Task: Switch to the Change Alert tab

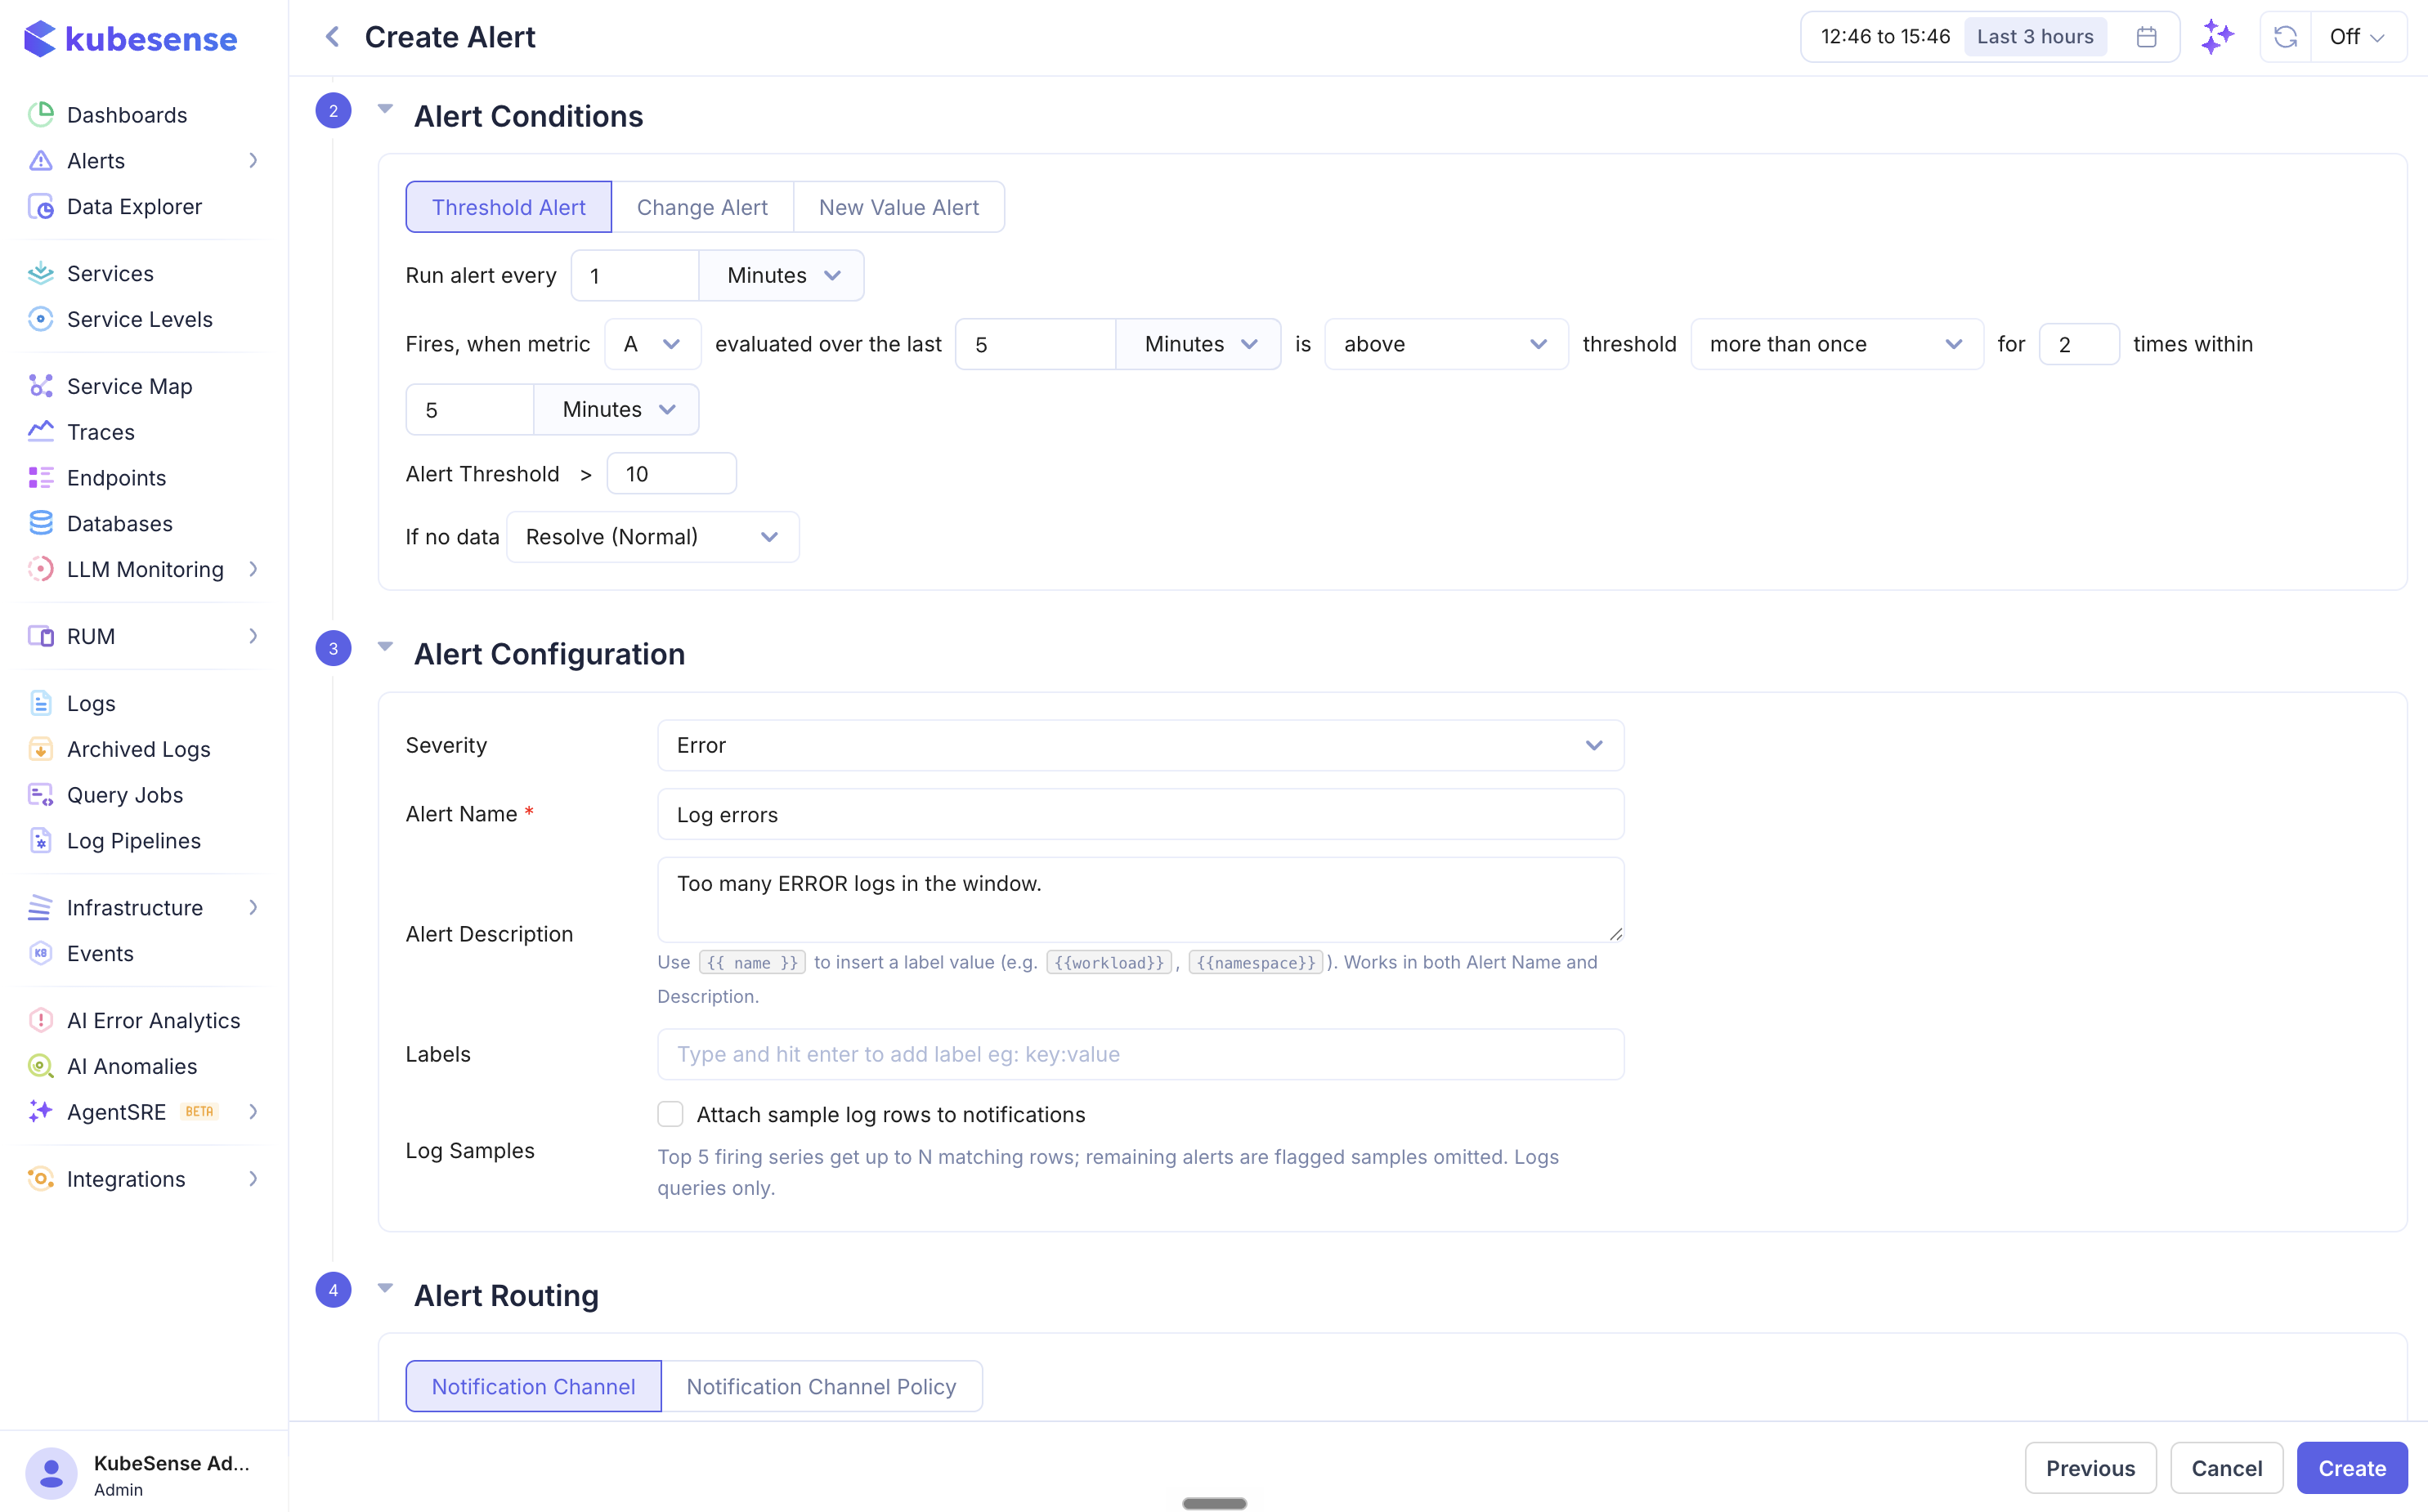Action: pos(702,207)
